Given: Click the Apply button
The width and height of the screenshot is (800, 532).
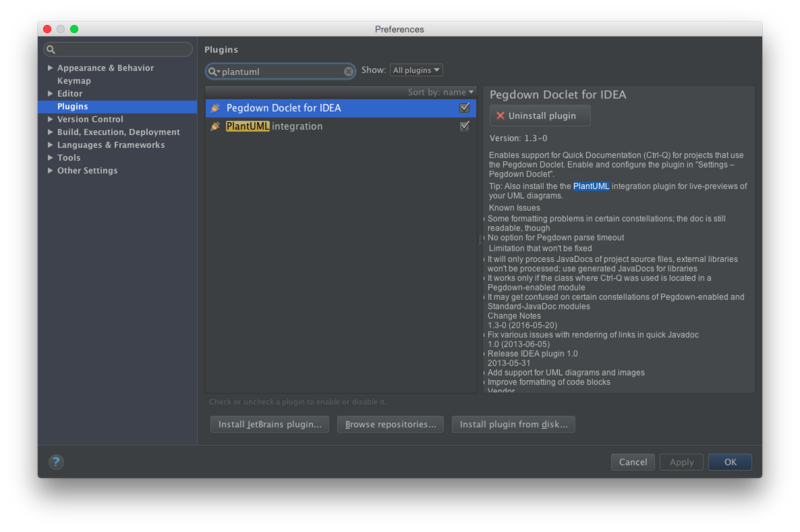Looking at the screenshot, I should click(681, 462).
